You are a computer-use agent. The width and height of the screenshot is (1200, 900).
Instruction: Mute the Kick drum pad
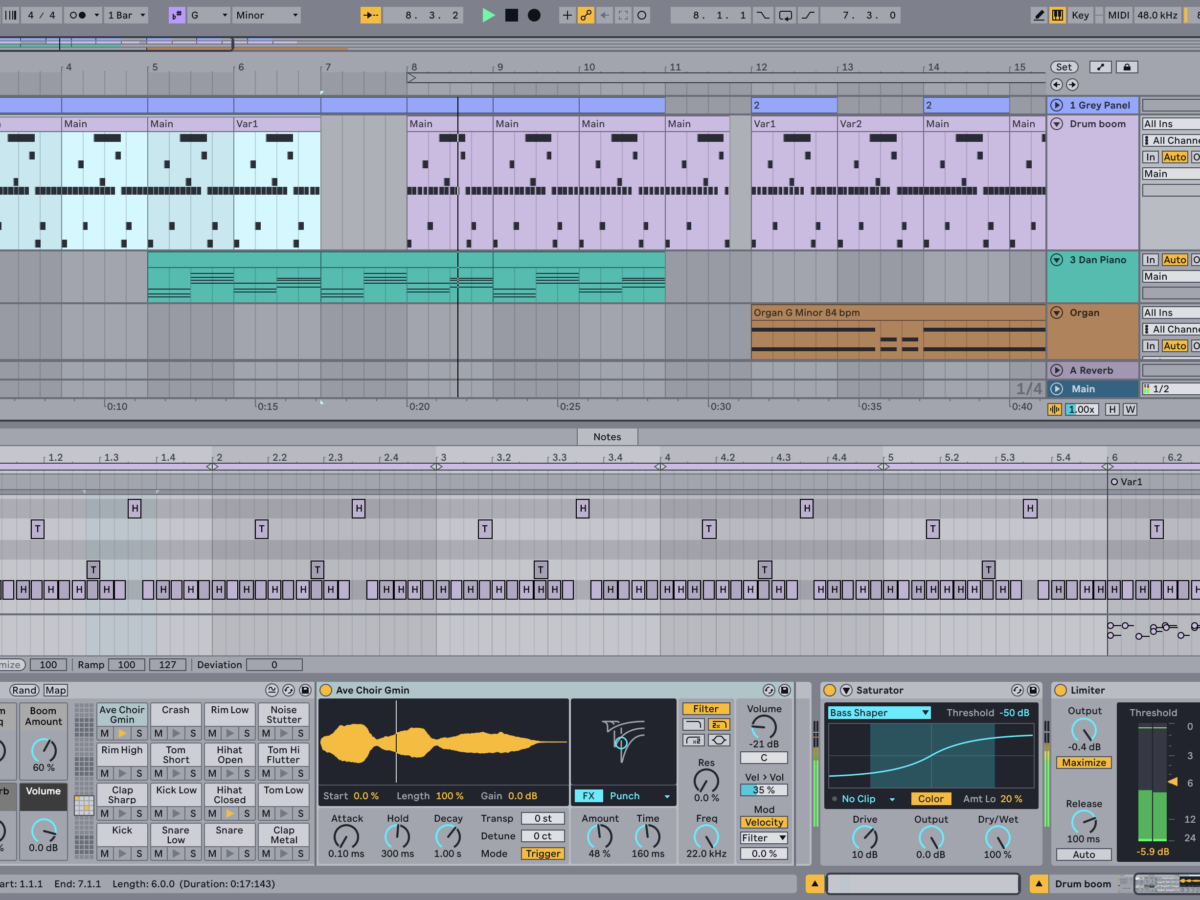(x=104, y=854)
